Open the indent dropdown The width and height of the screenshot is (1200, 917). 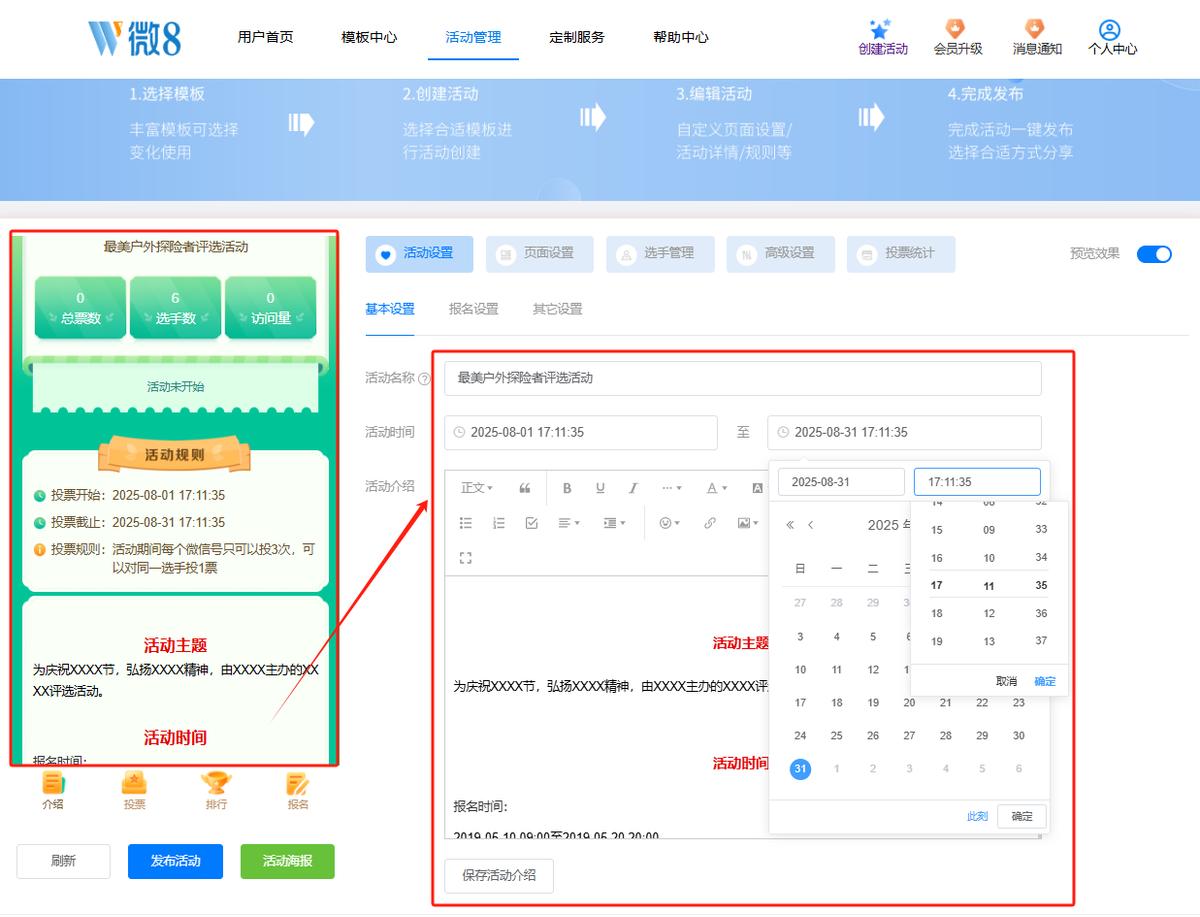(x=615, y=523)
